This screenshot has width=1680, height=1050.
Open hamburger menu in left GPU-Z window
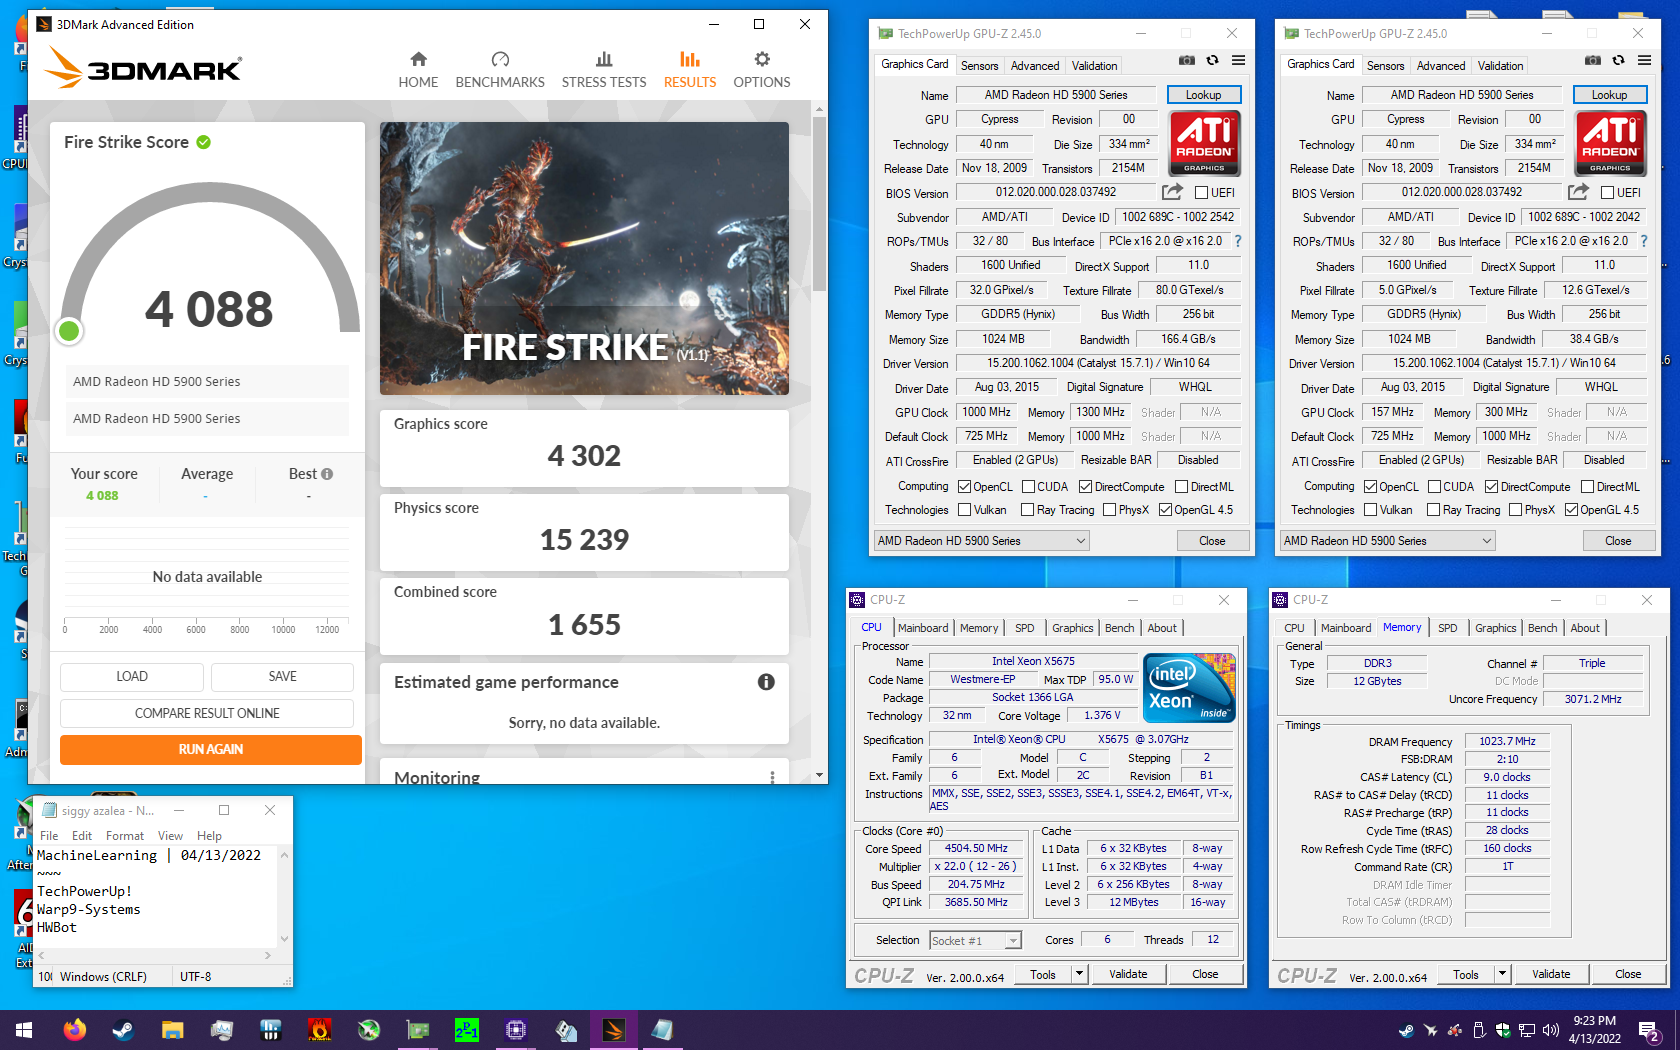tap(1238, 60)
